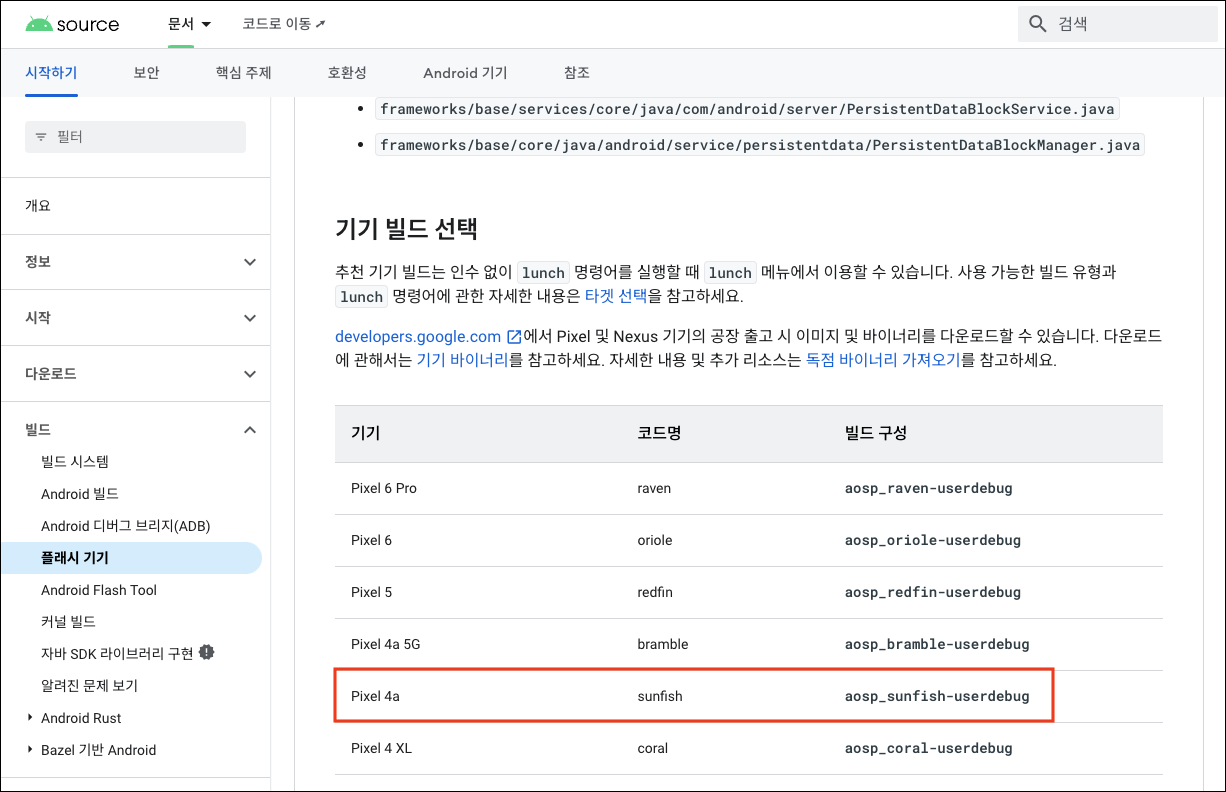Click the 빌드 구성 column header
The image size is (1226, 792).
click(x=876, y=434)
